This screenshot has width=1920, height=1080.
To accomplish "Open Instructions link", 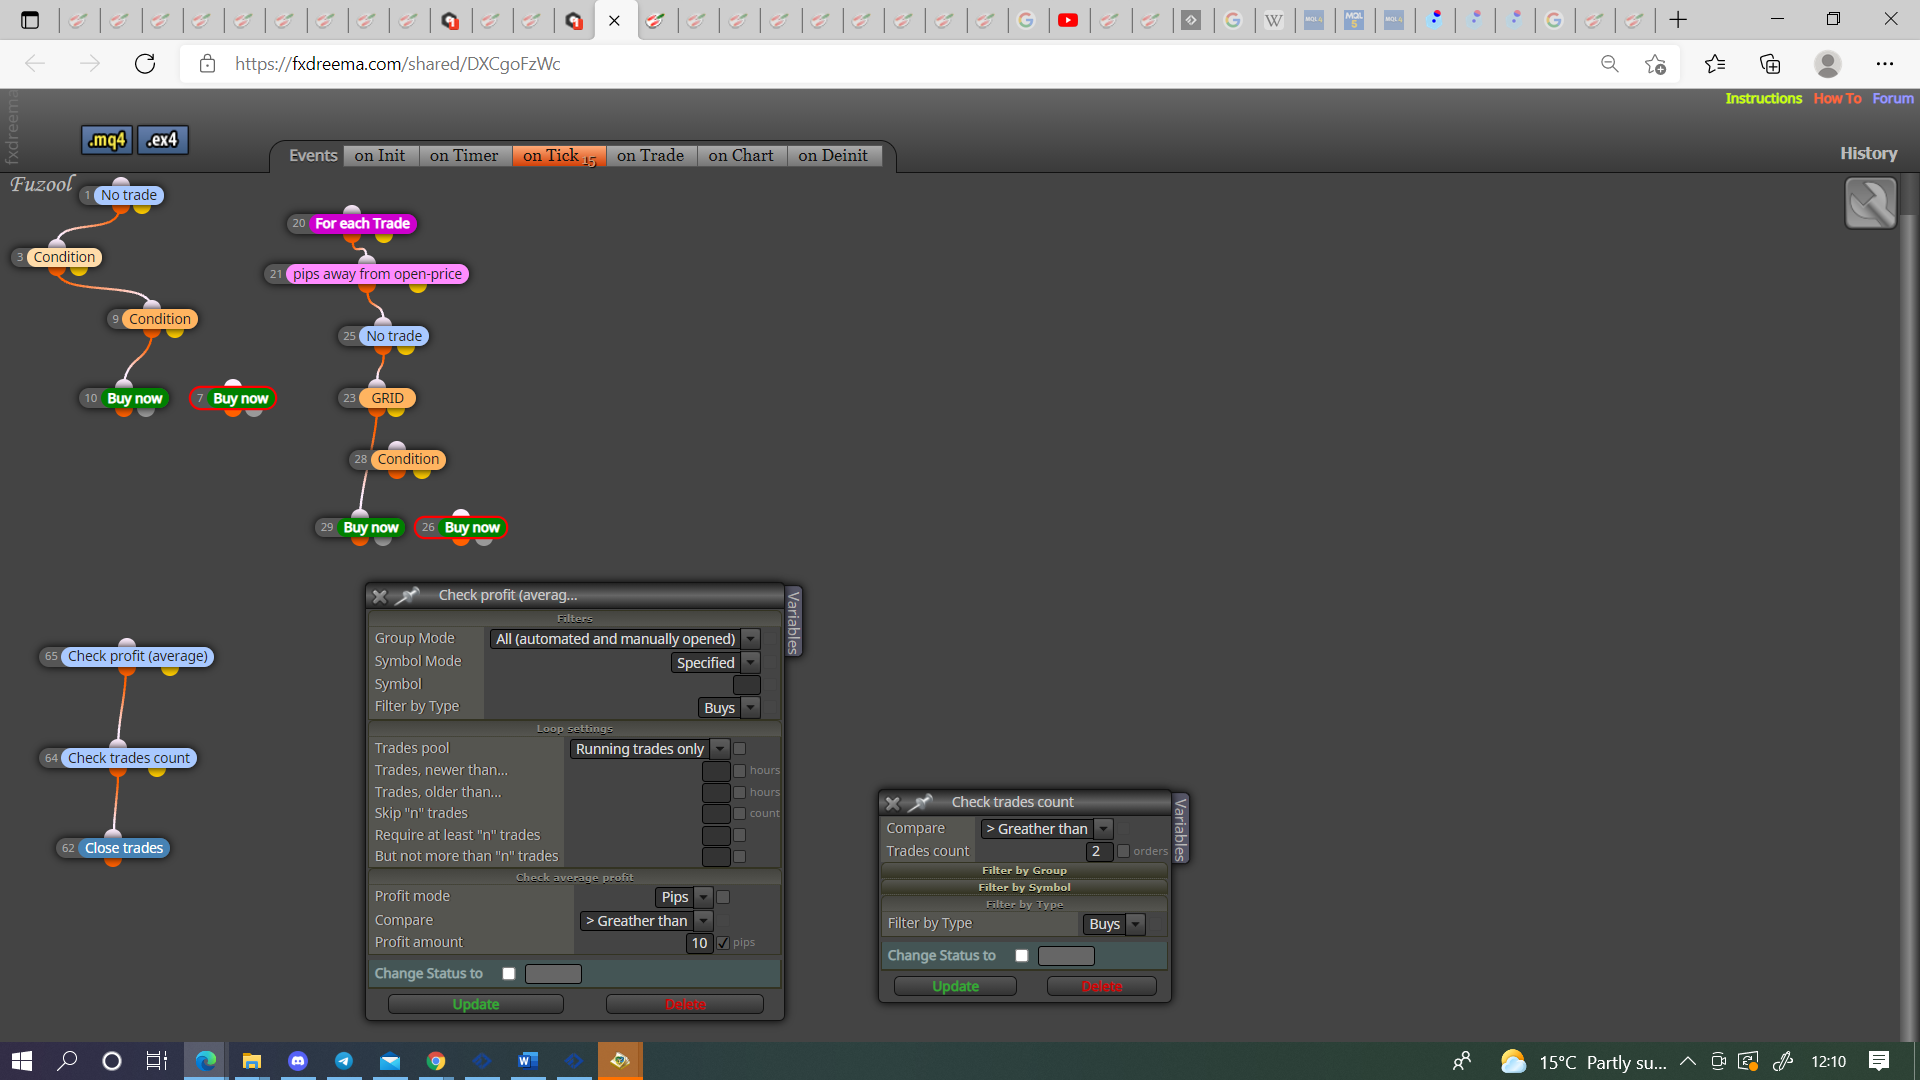I will coord(1763,98).
